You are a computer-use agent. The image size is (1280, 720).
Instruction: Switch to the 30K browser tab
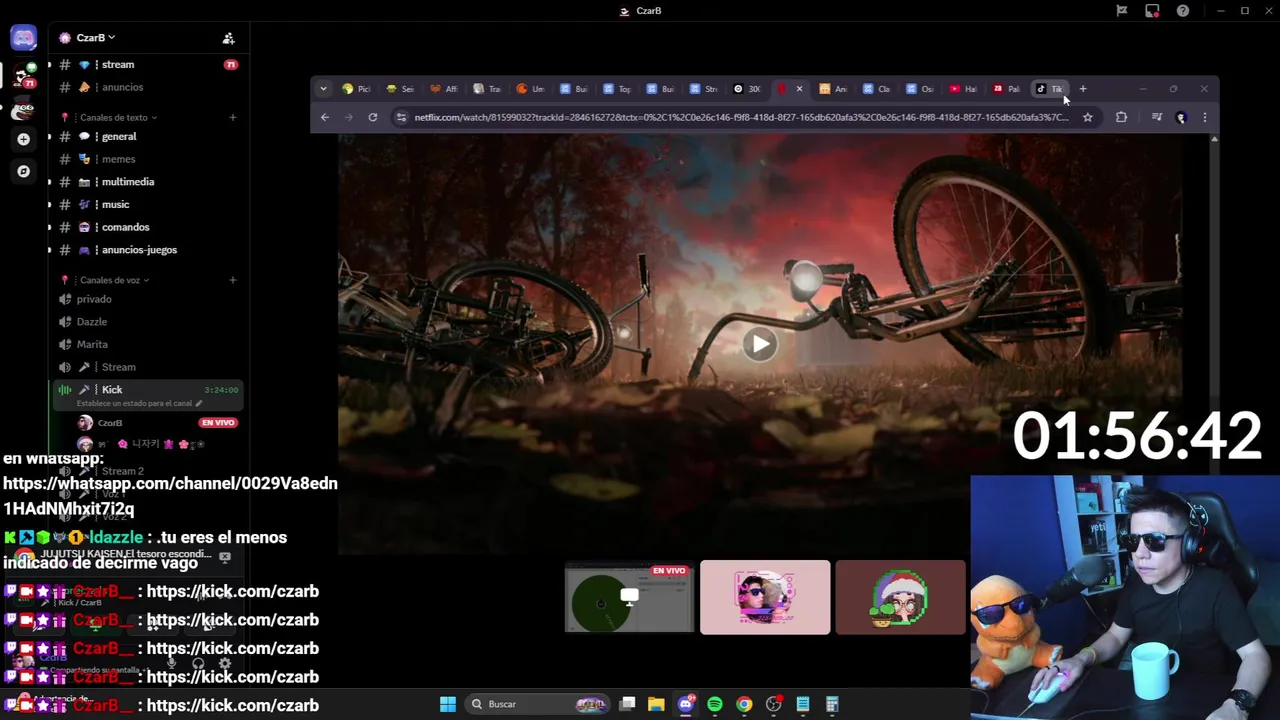(x=747, y=89)
